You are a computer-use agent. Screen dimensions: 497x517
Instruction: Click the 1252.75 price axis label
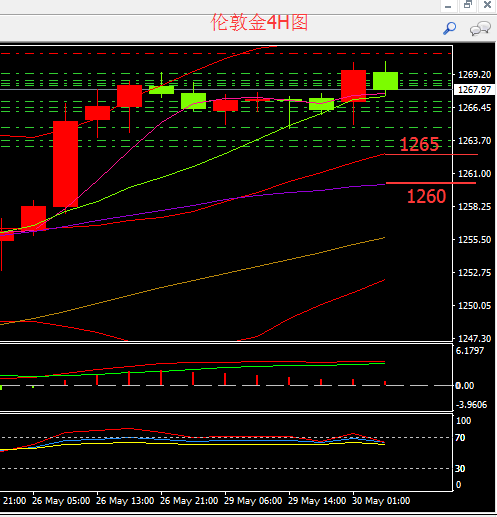474,273
